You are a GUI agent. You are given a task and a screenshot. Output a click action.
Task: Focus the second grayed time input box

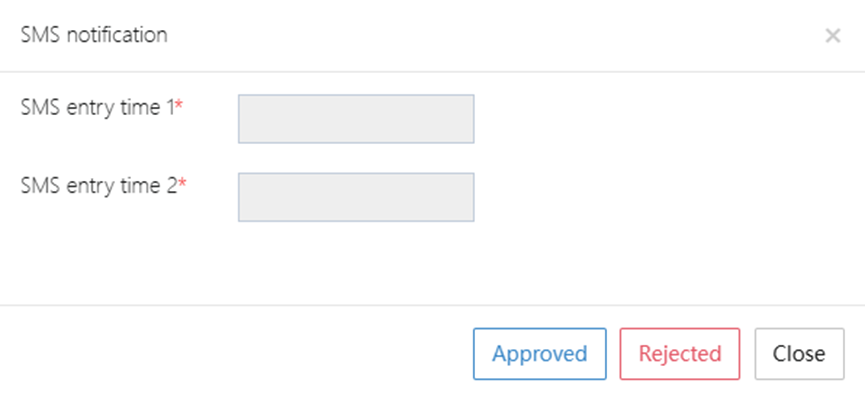[x=356, y=197]
